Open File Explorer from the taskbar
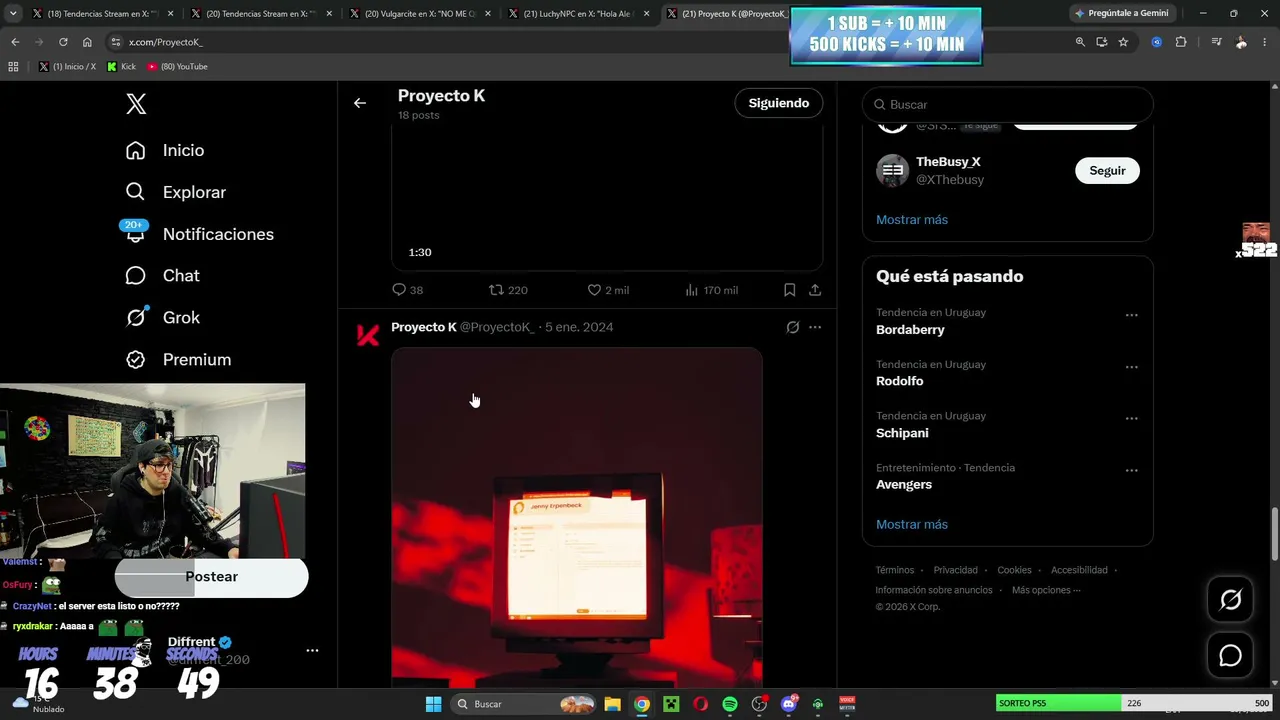Image resolution: width=1280 pixels, height=720 pixels. click(612, 704)
